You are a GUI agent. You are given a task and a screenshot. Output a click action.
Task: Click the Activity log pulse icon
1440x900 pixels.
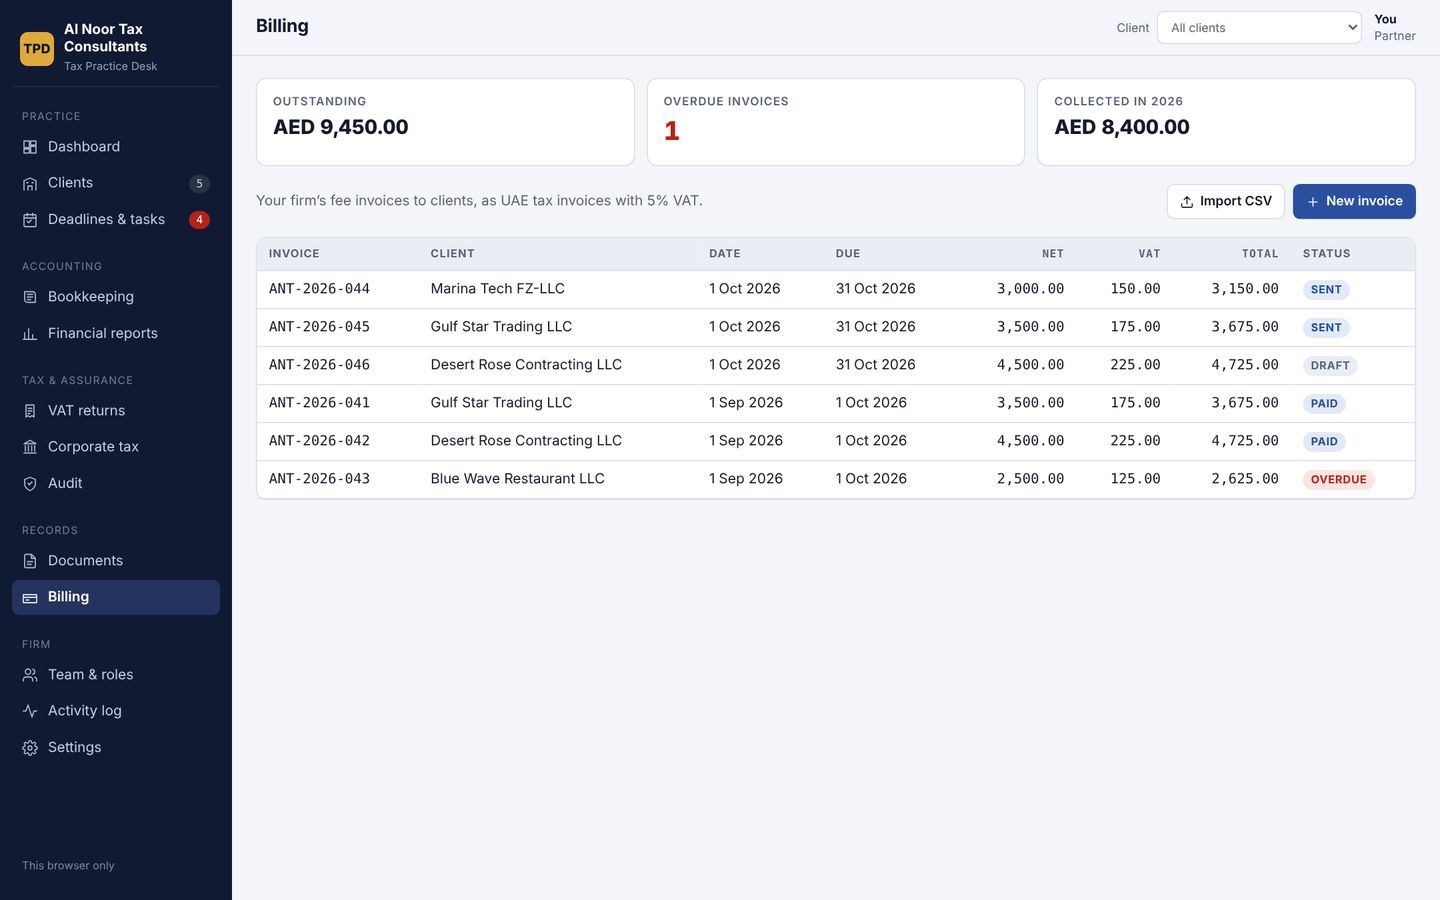pyautogui.click(x=30, y=711)
